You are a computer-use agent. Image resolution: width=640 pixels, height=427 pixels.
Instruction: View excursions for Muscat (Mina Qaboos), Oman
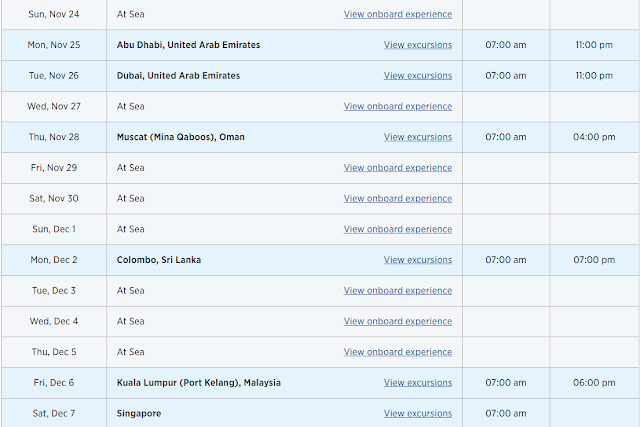417,137
